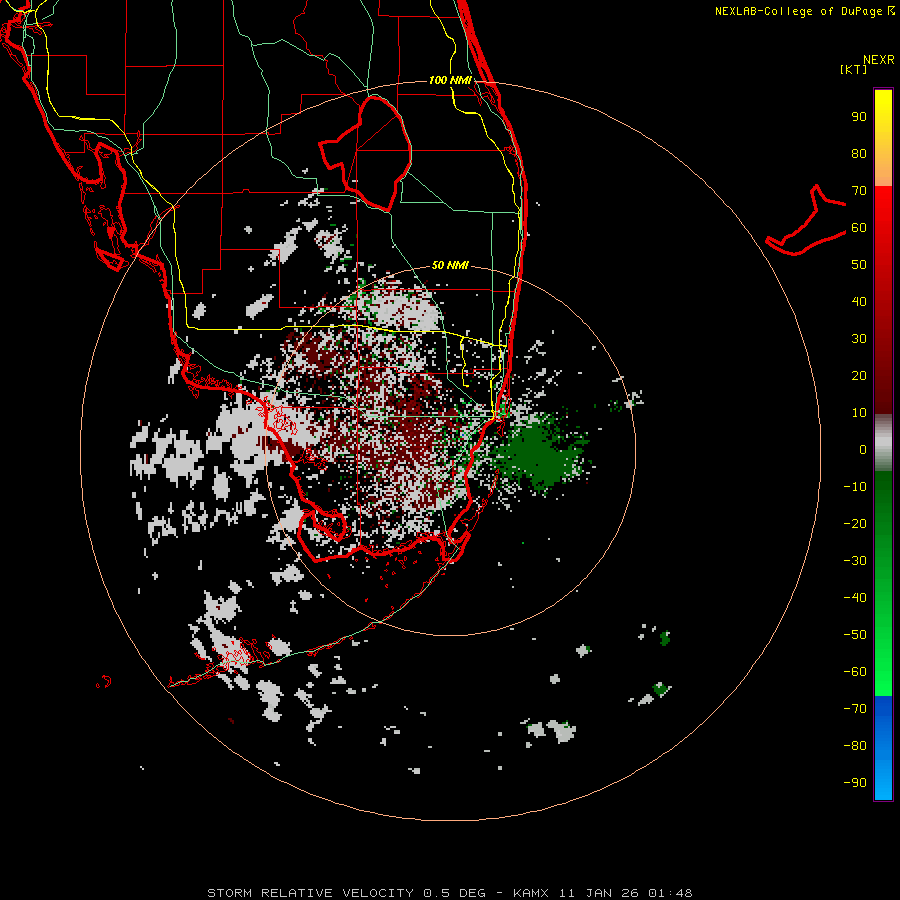Click the -50 value on velocity scale
900x900 pixels.
click(x=855, y=635)
